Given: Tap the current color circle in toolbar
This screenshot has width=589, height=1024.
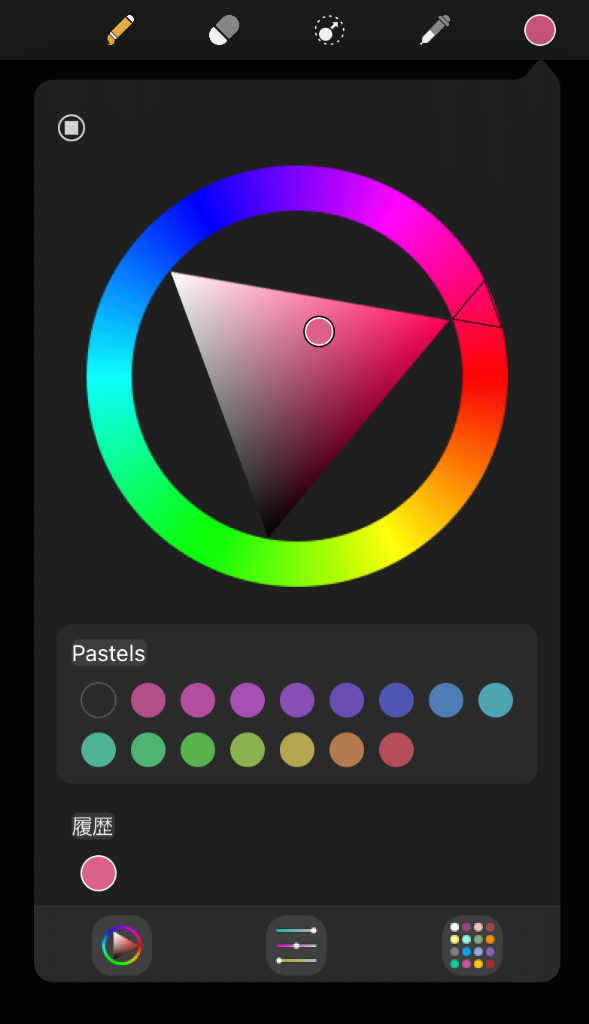Looking at the screenshot, I should click(540, 30).
